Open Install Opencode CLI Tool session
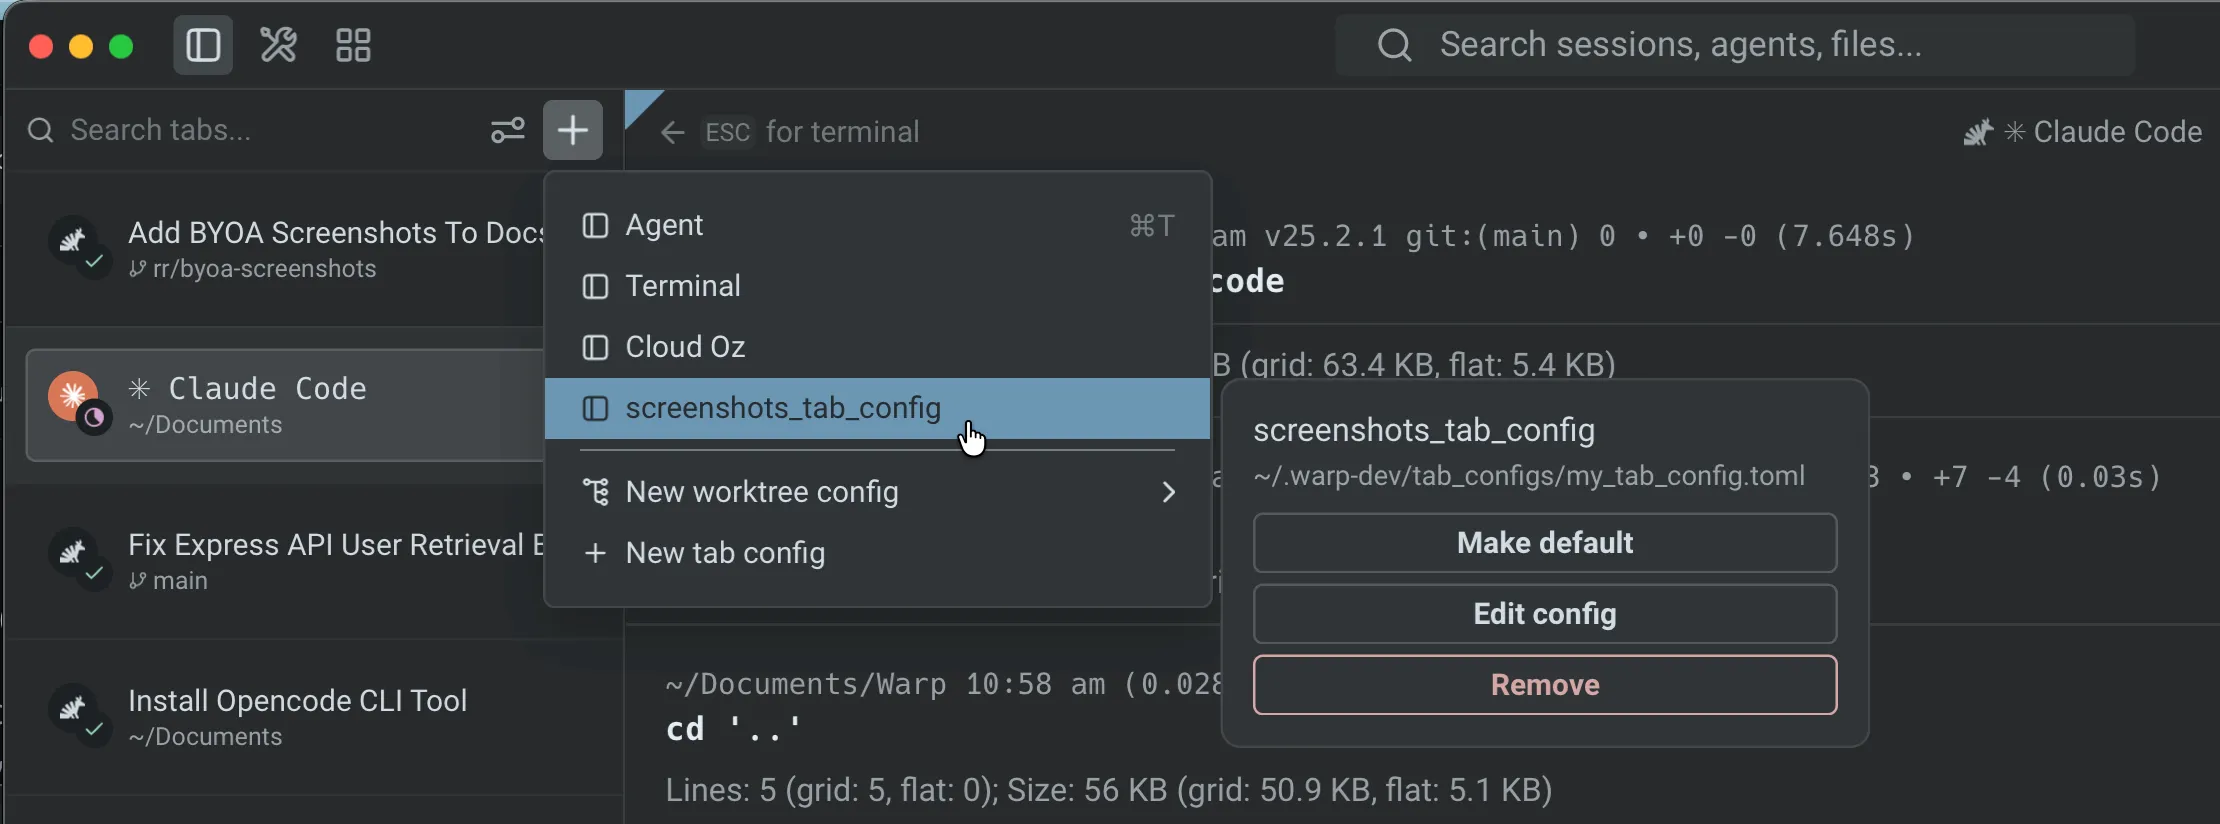 point(314,717)
